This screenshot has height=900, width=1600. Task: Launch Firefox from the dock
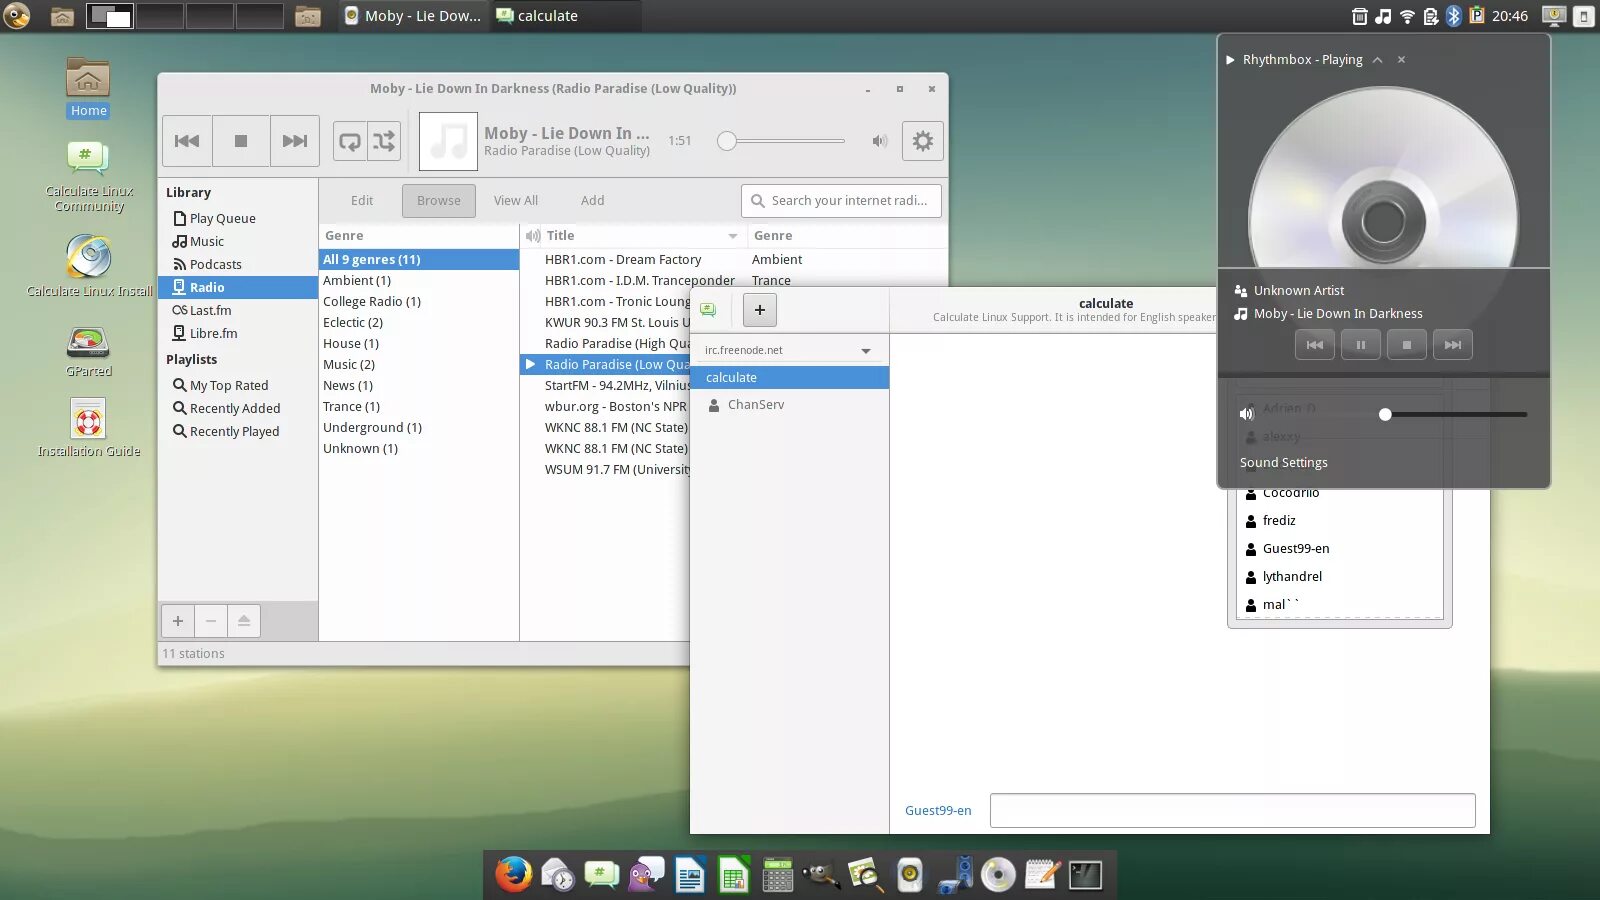point(514,874)
